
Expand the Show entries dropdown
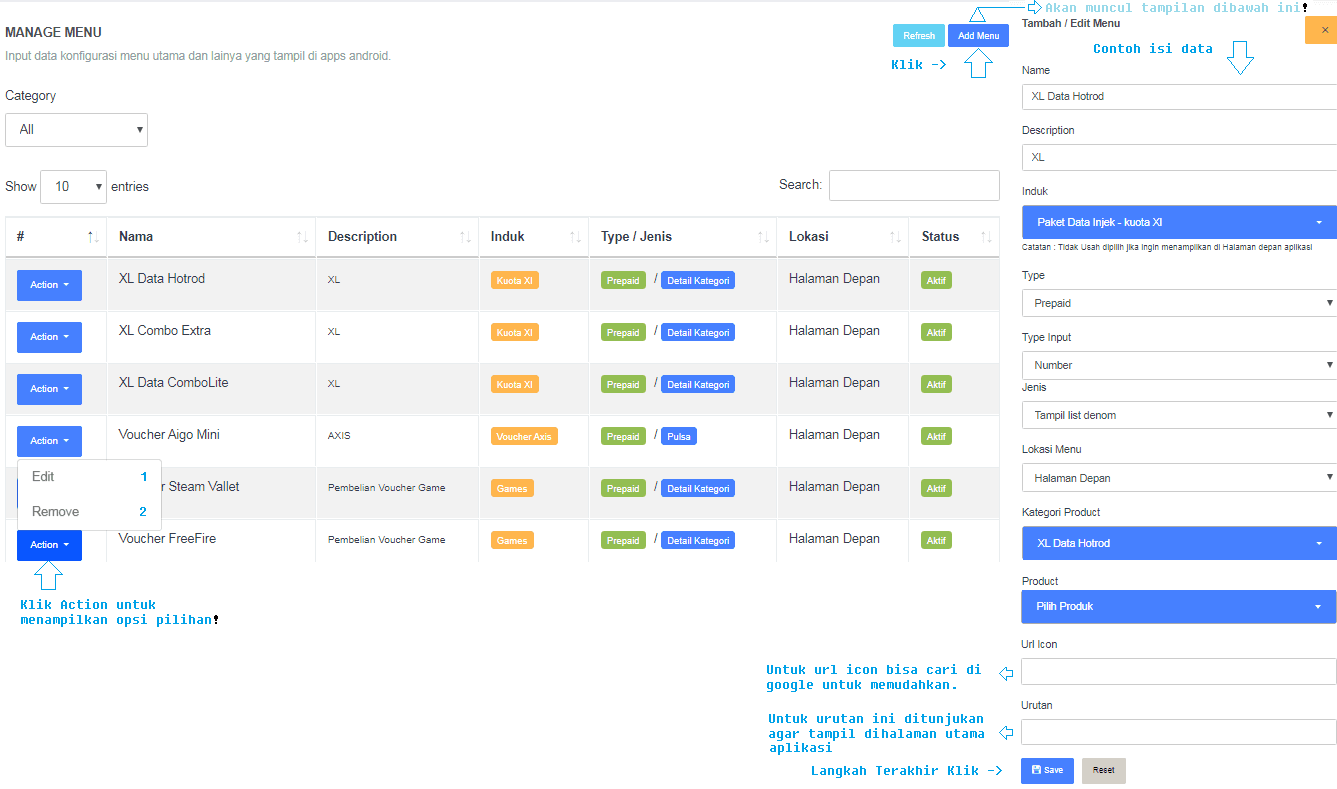tap(73, 187)
